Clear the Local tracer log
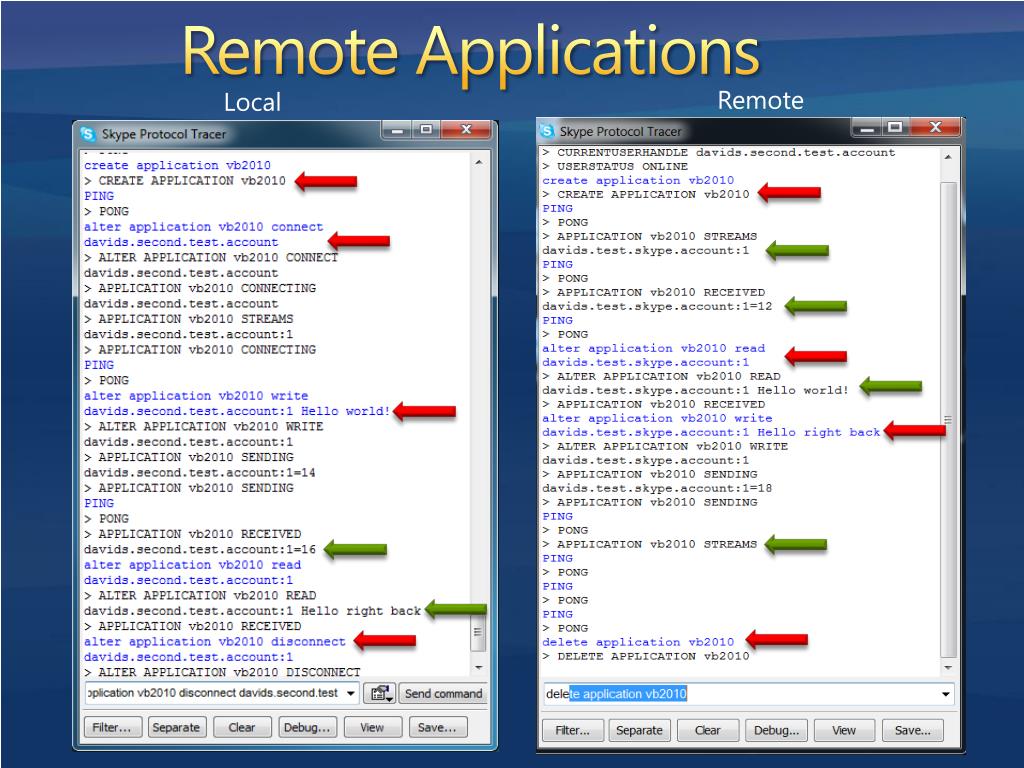 click(x=242, y=727)
